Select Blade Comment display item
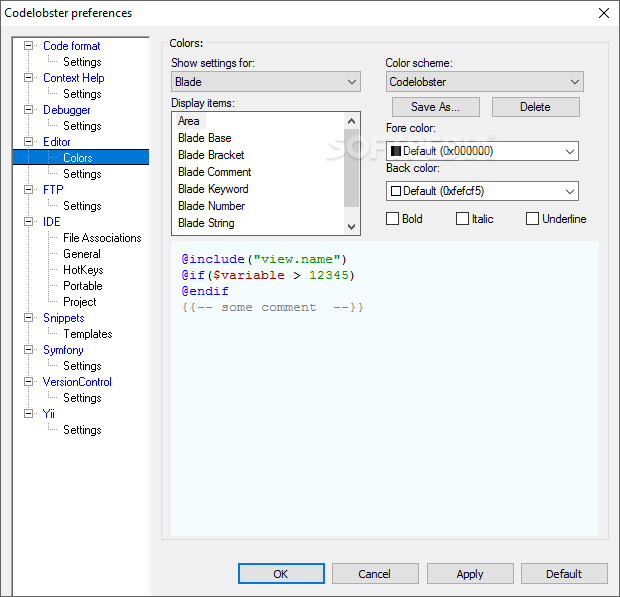The height and width of the screenshot is (597, 620). coord(214,172)
